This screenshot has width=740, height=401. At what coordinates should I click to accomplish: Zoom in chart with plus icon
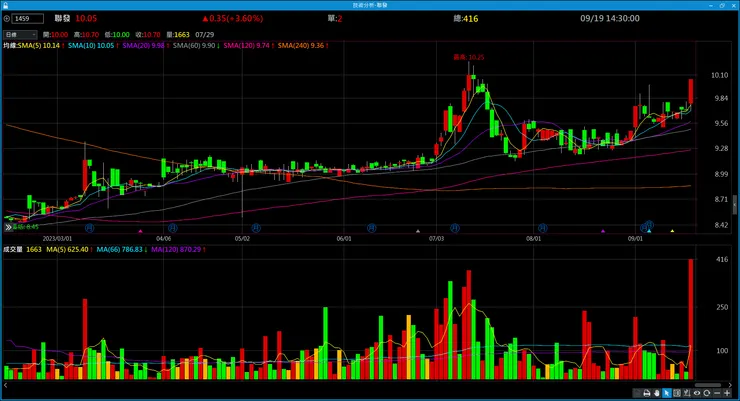(727, 393)
